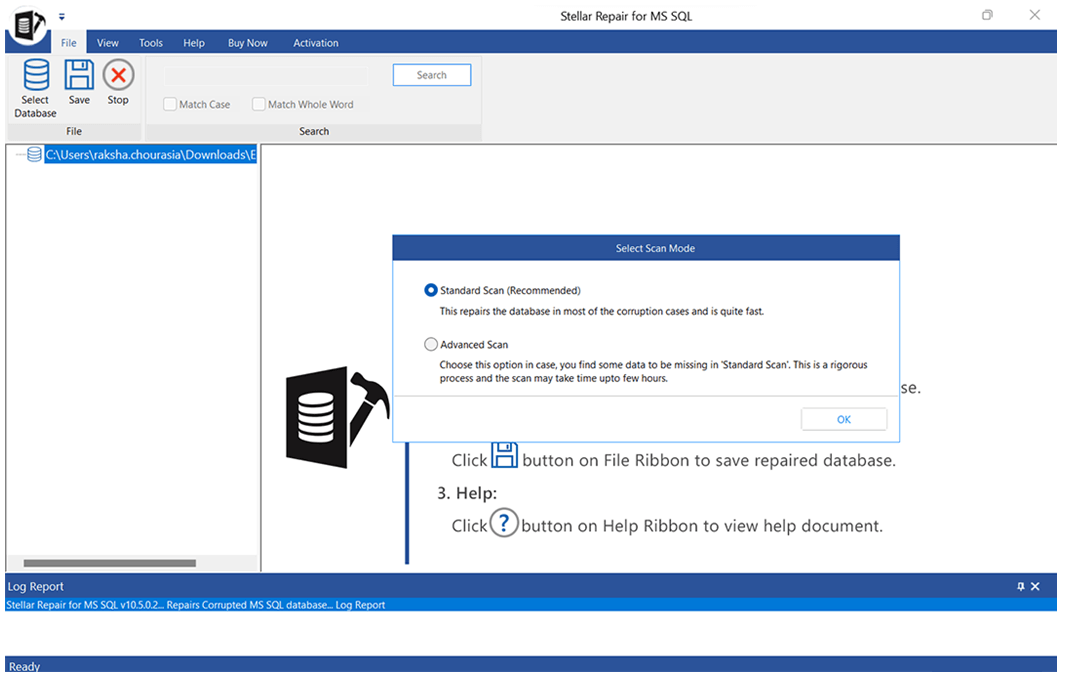Close the Log Report panel
The height and width of the screenshot is (679, 1070).
coord(1035,585)
